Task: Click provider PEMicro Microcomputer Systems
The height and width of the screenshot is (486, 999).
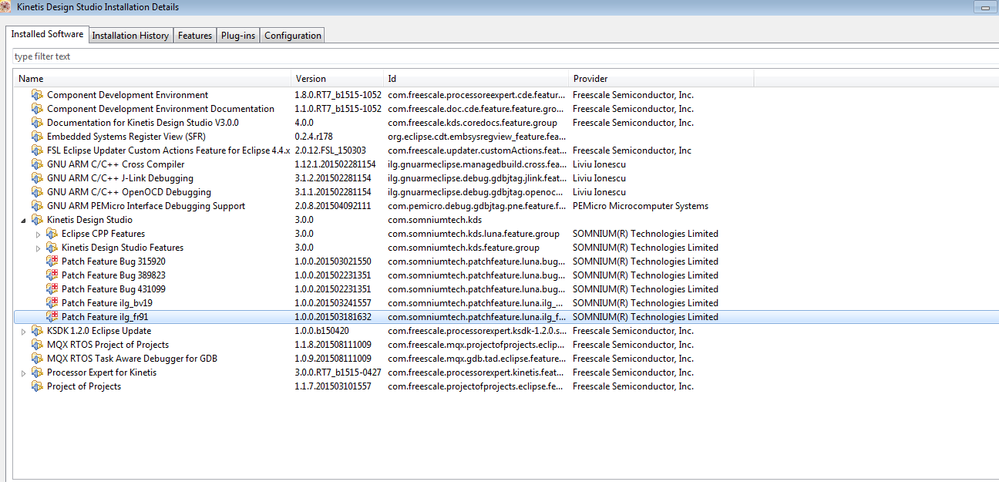Action: coord(640,206)
